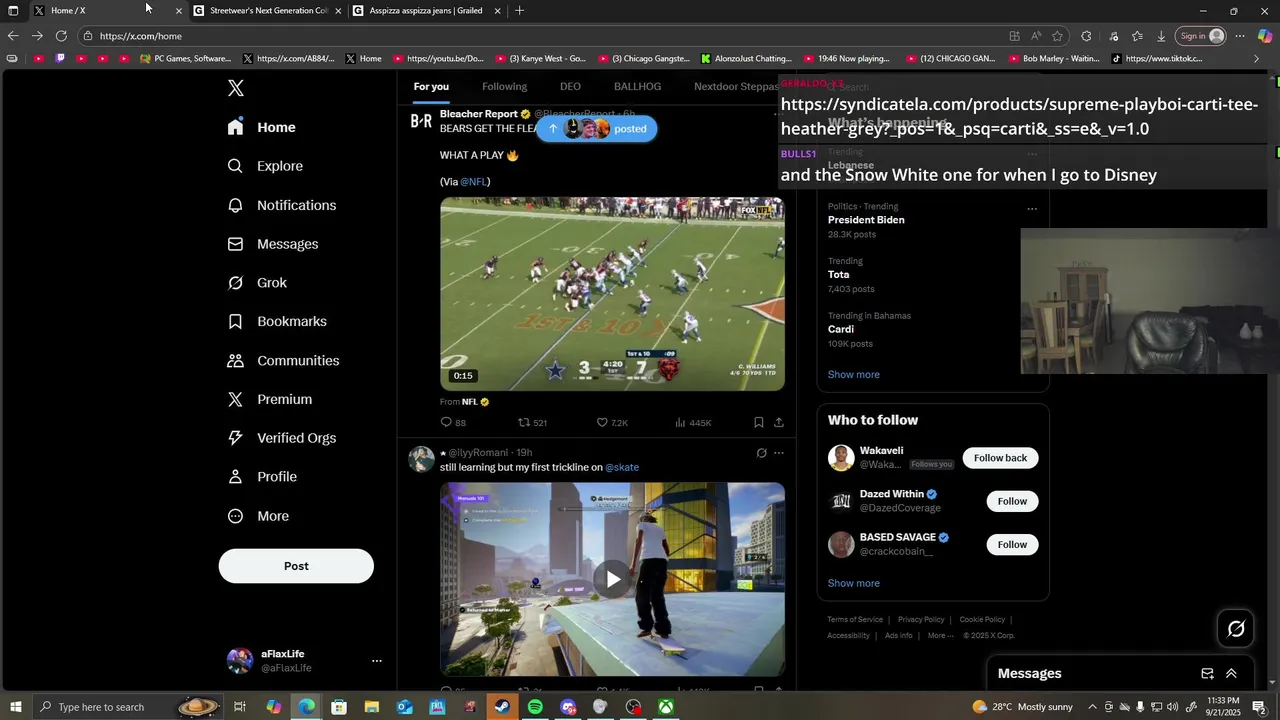Open browser Extensions menu
The image size is (1280, 720).
(1086, 36)
